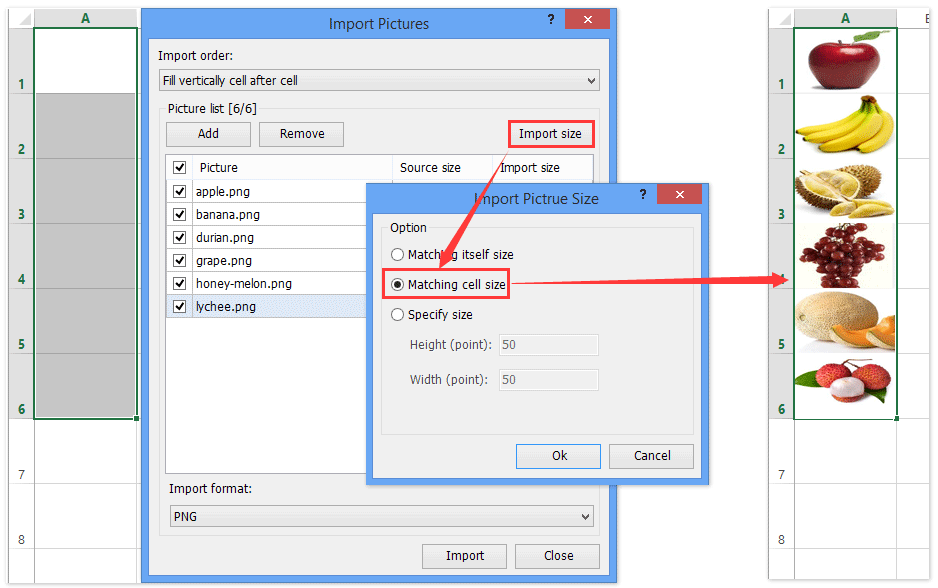Click the Import size button
This screenshot has height=588, width=938.
[550, 132]
